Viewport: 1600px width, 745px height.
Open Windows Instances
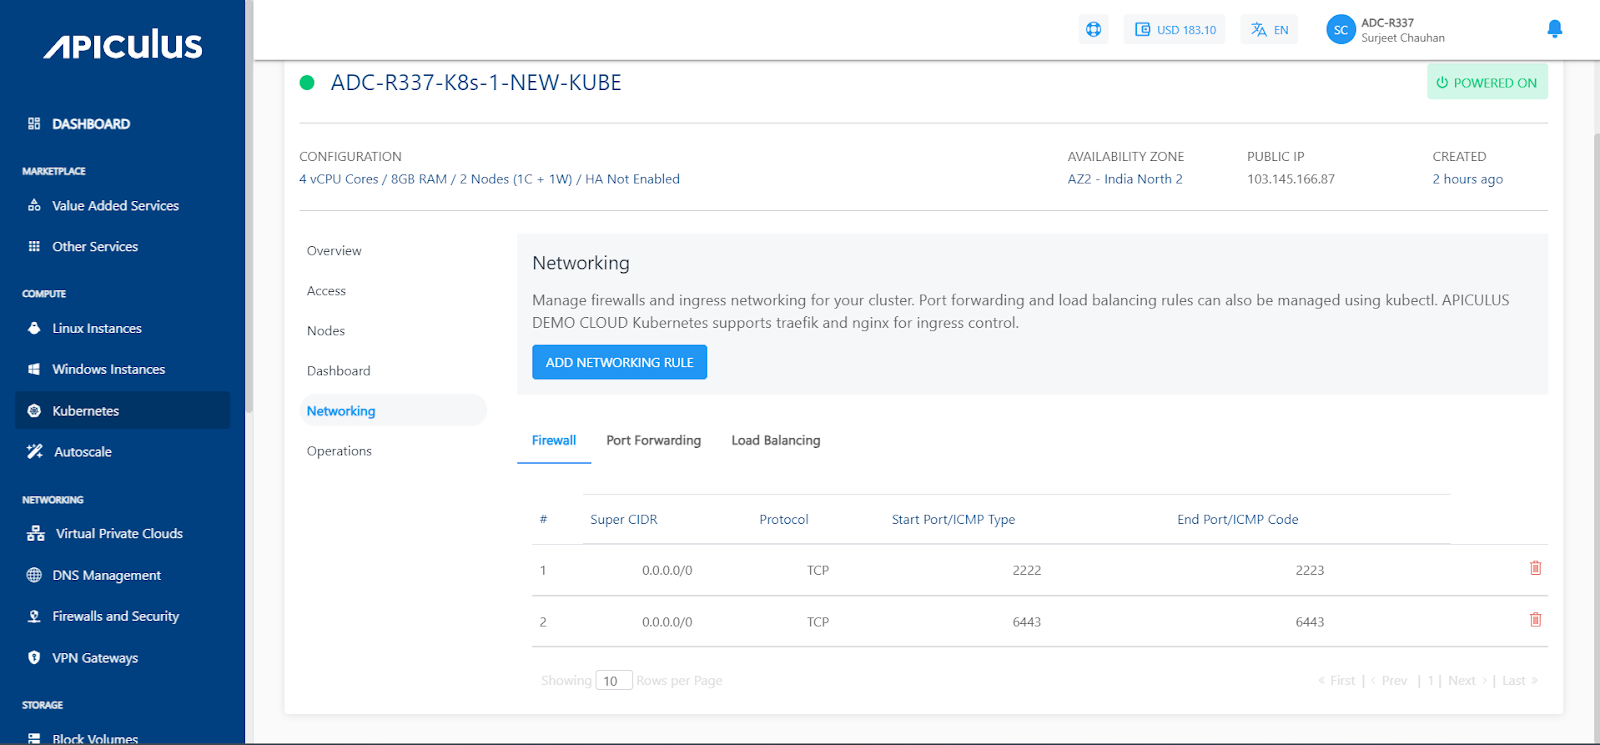coord(109,369)
